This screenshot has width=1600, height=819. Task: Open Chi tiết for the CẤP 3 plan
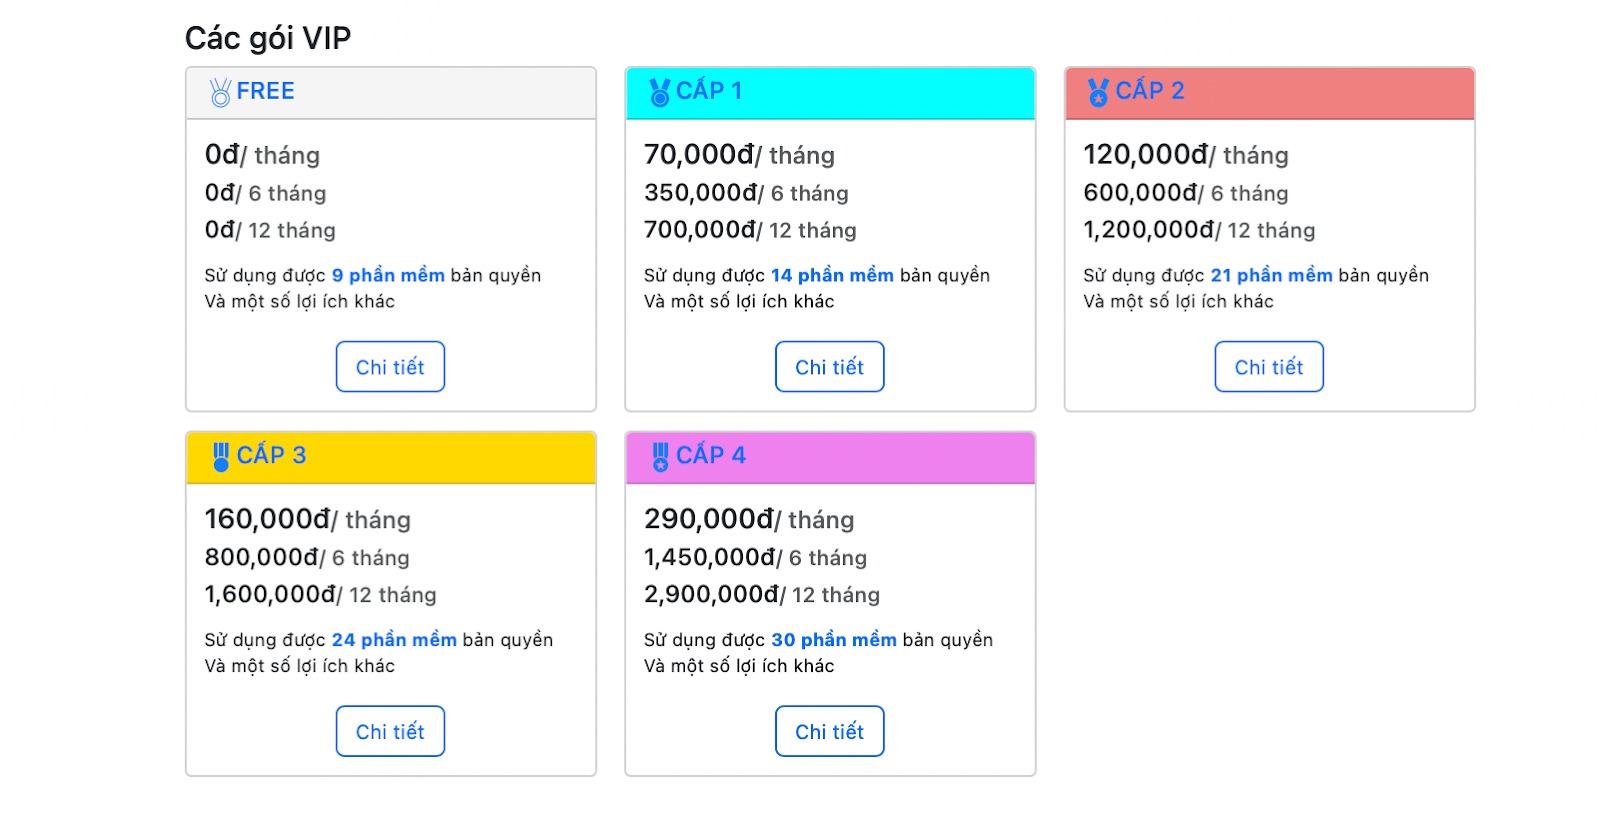click(x=390, y=731)
